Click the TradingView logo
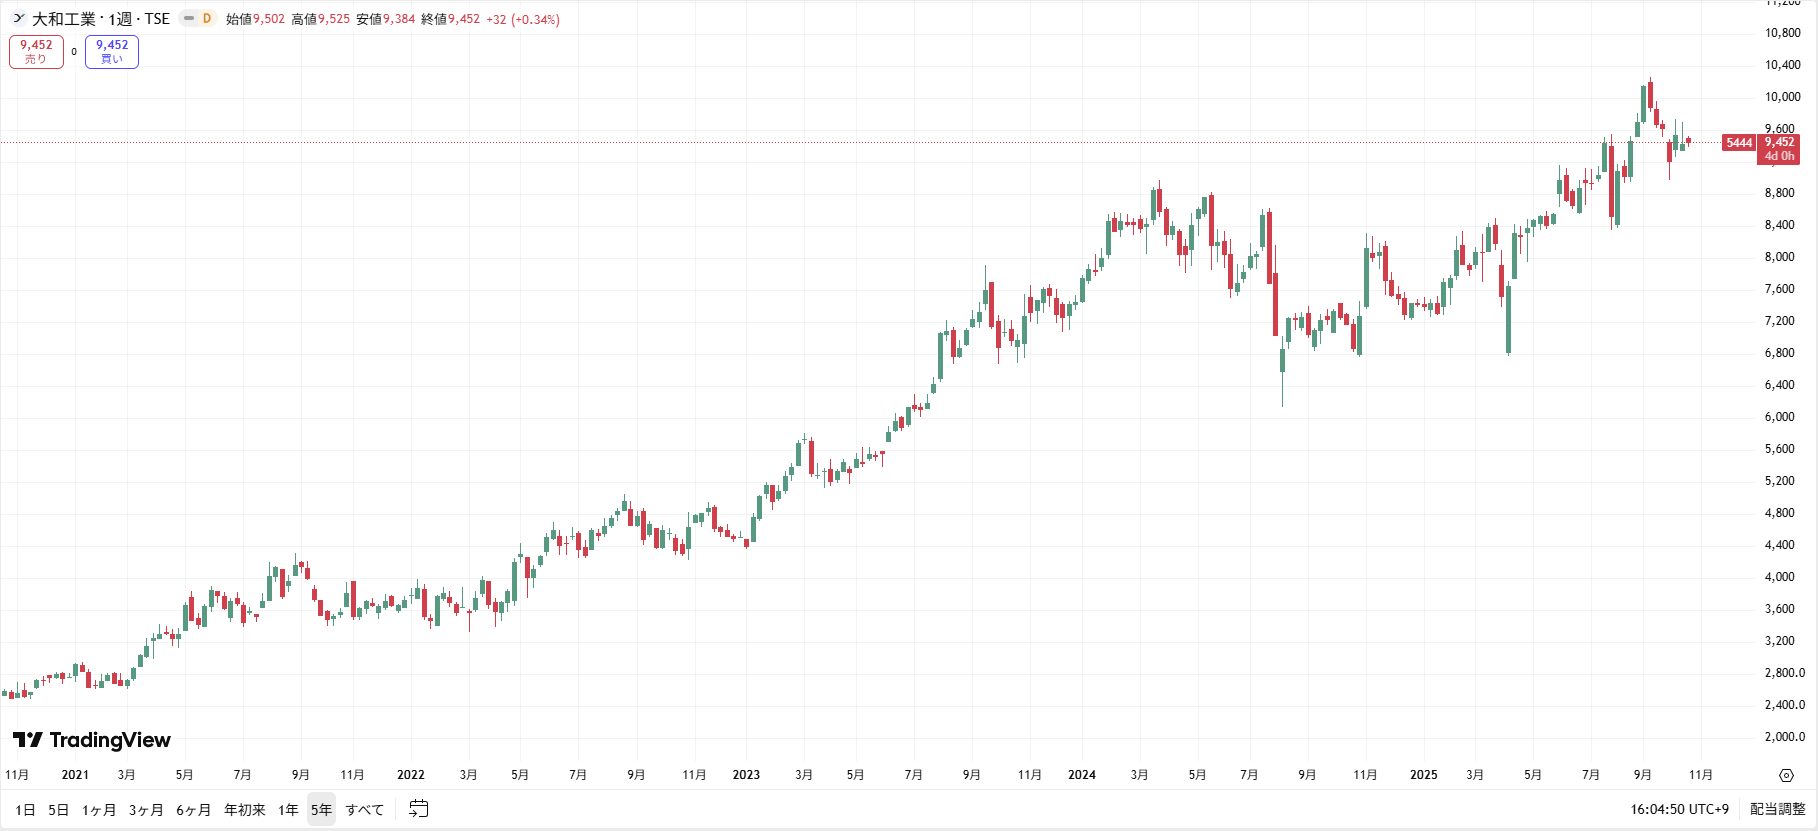 point(92,740)
